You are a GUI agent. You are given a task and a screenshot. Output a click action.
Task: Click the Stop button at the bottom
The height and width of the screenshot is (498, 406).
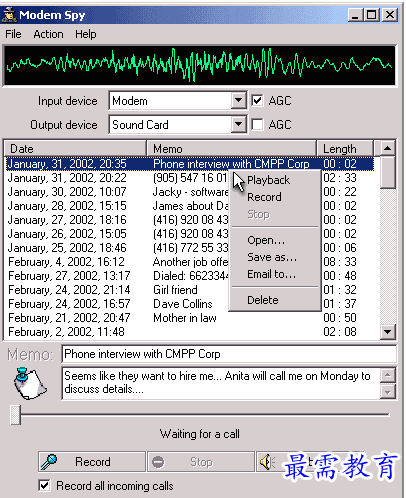(x=201, y=462)
